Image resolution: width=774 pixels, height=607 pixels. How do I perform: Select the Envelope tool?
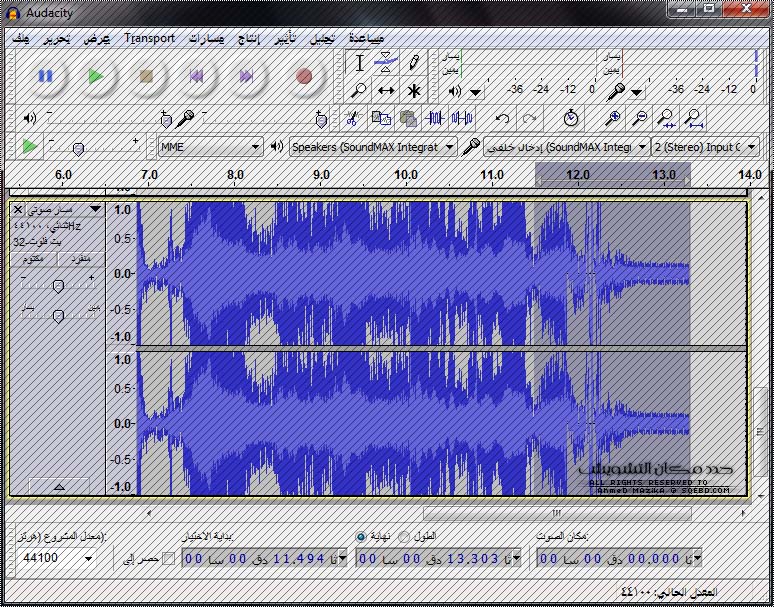point(386,62)
